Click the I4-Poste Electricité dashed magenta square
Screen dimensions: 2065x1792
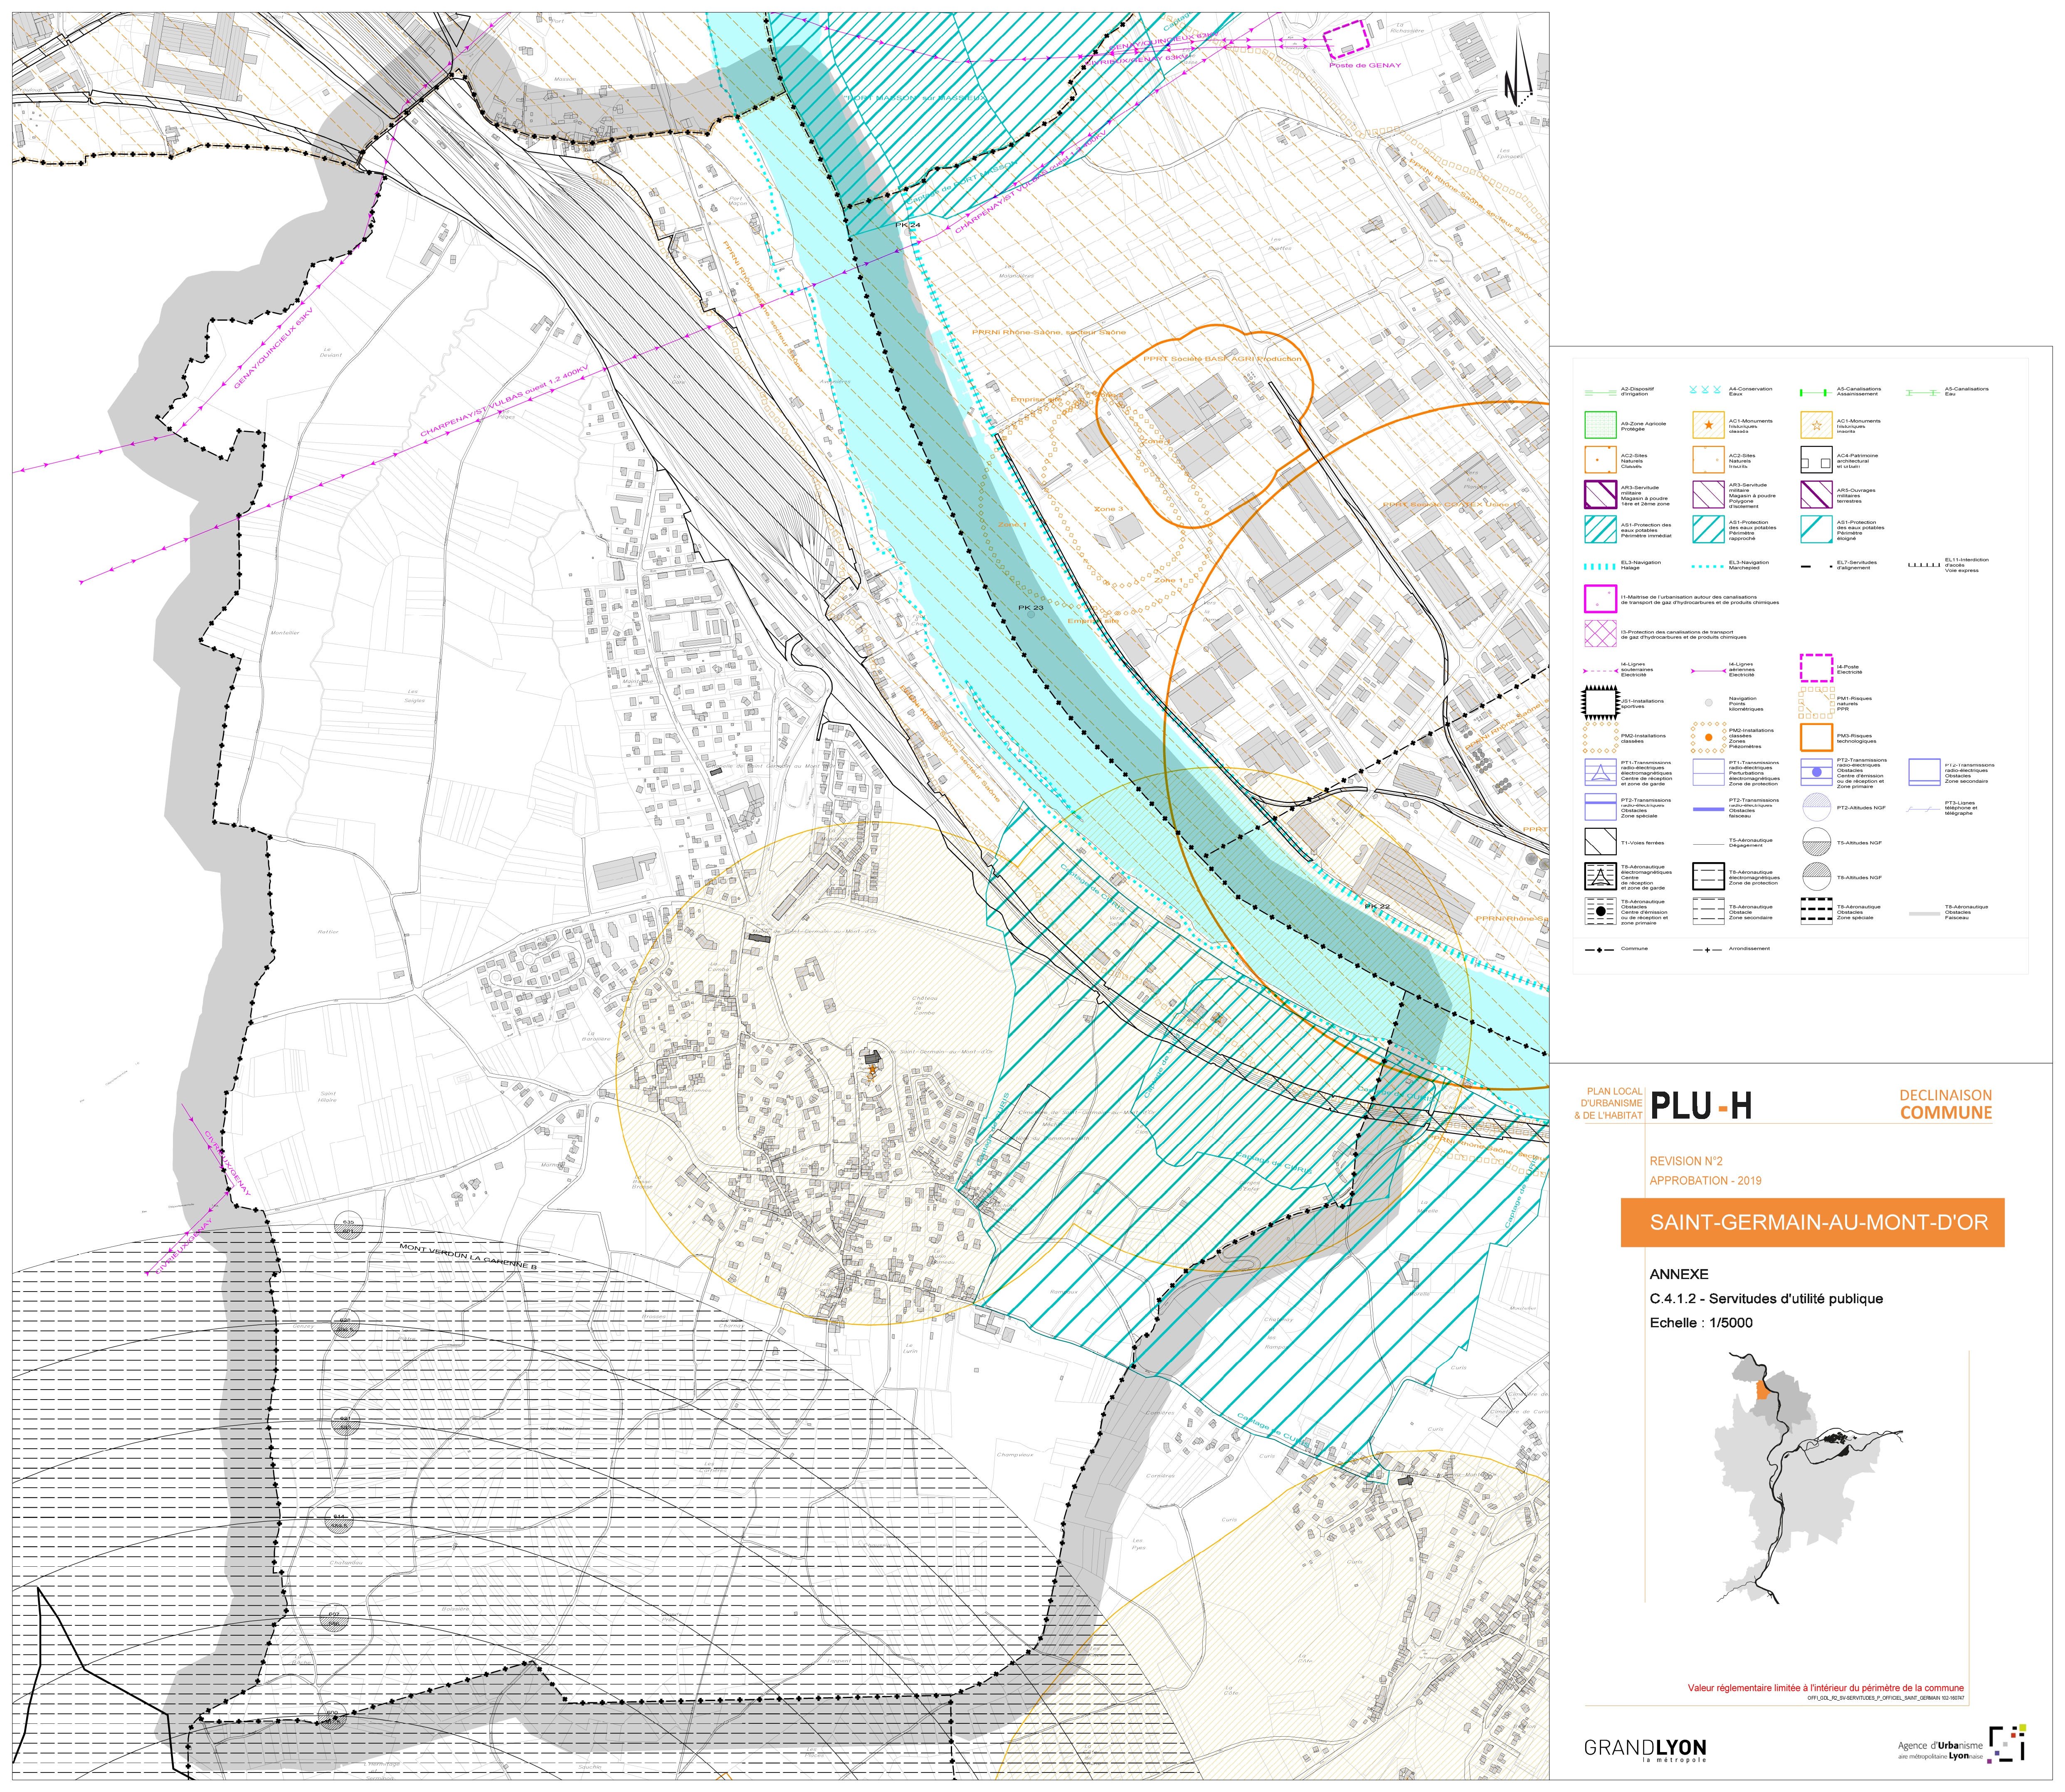click(1816, 668)
